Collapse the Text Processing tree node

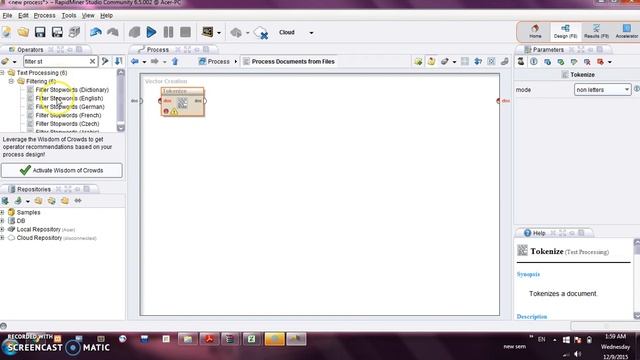pos(2,73)
